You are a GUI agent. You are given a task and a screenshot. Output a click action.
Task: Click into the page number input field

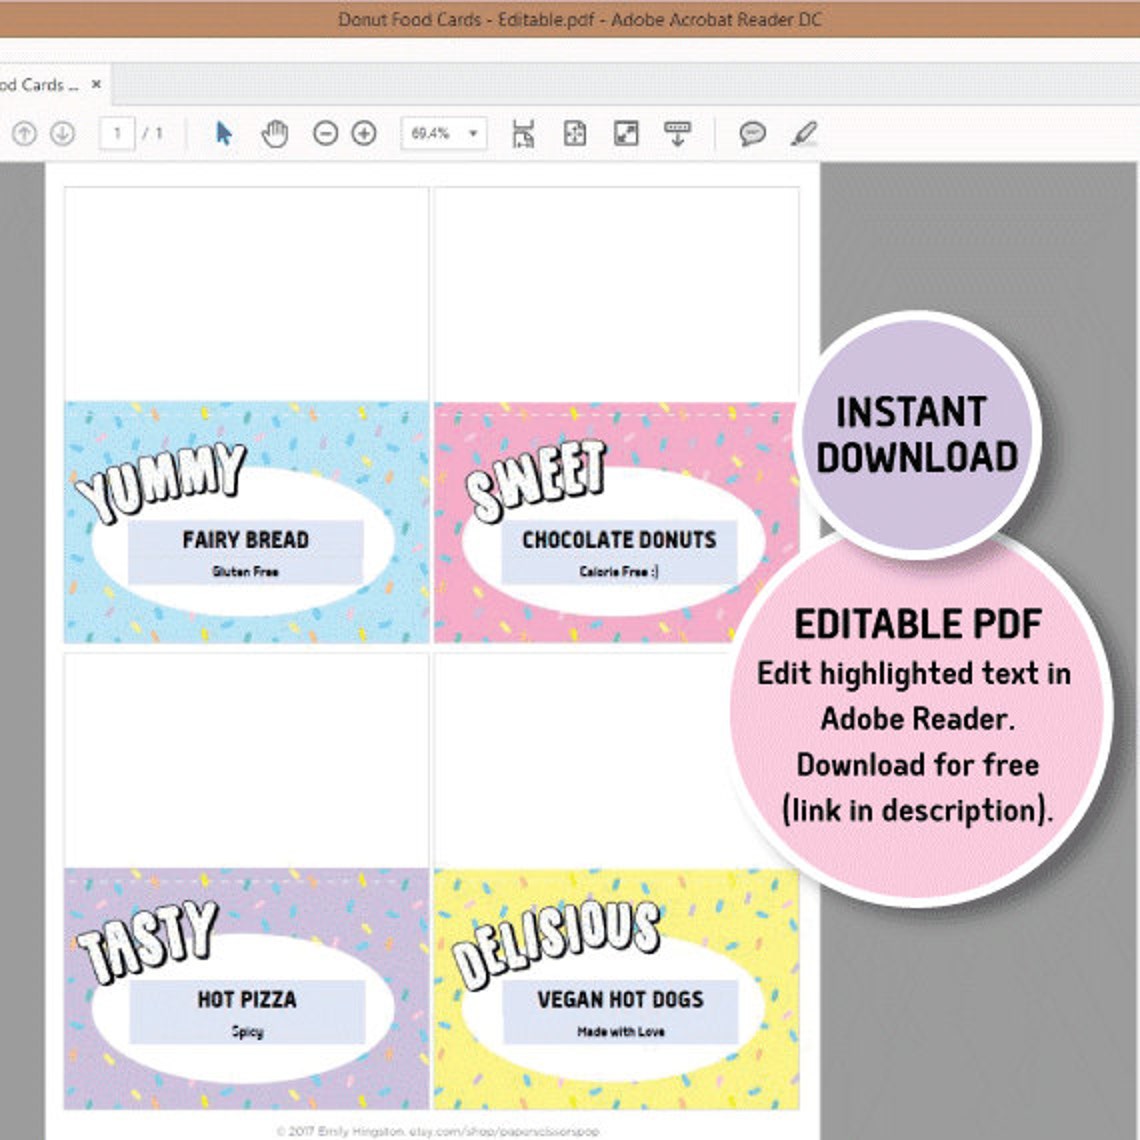[x=120, y=131]
